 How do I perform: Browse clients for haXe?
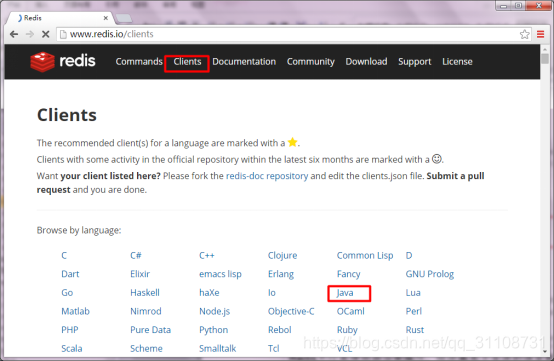click(209, 293)
